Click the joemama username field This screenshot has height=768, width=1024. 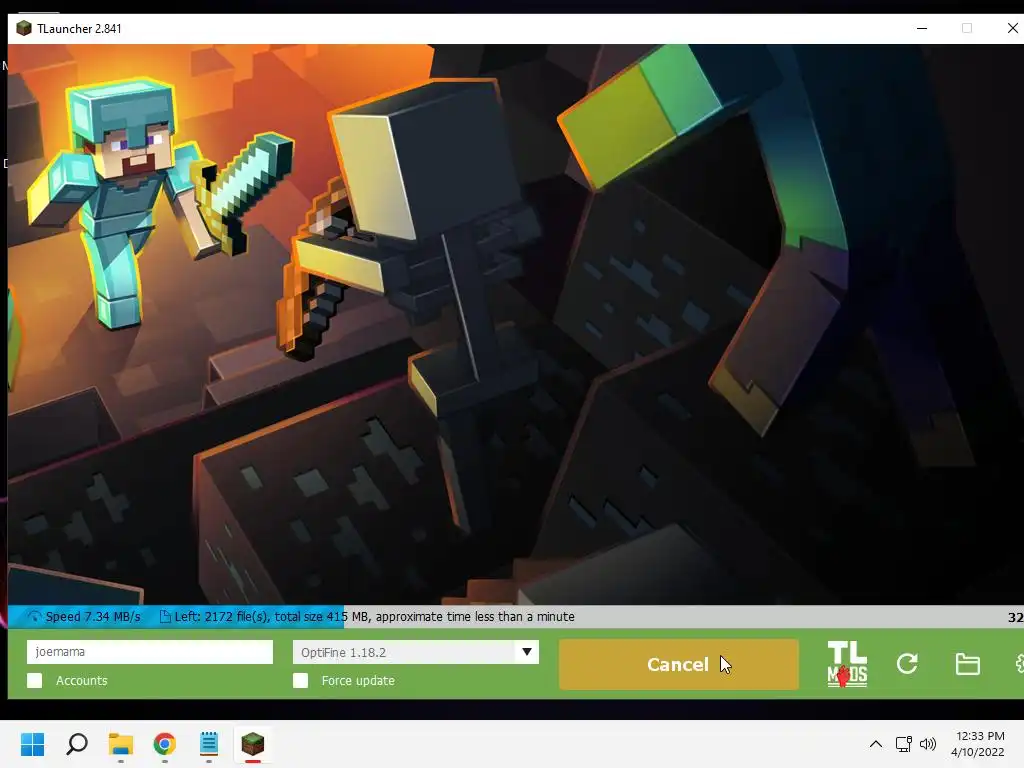[150, 652]
